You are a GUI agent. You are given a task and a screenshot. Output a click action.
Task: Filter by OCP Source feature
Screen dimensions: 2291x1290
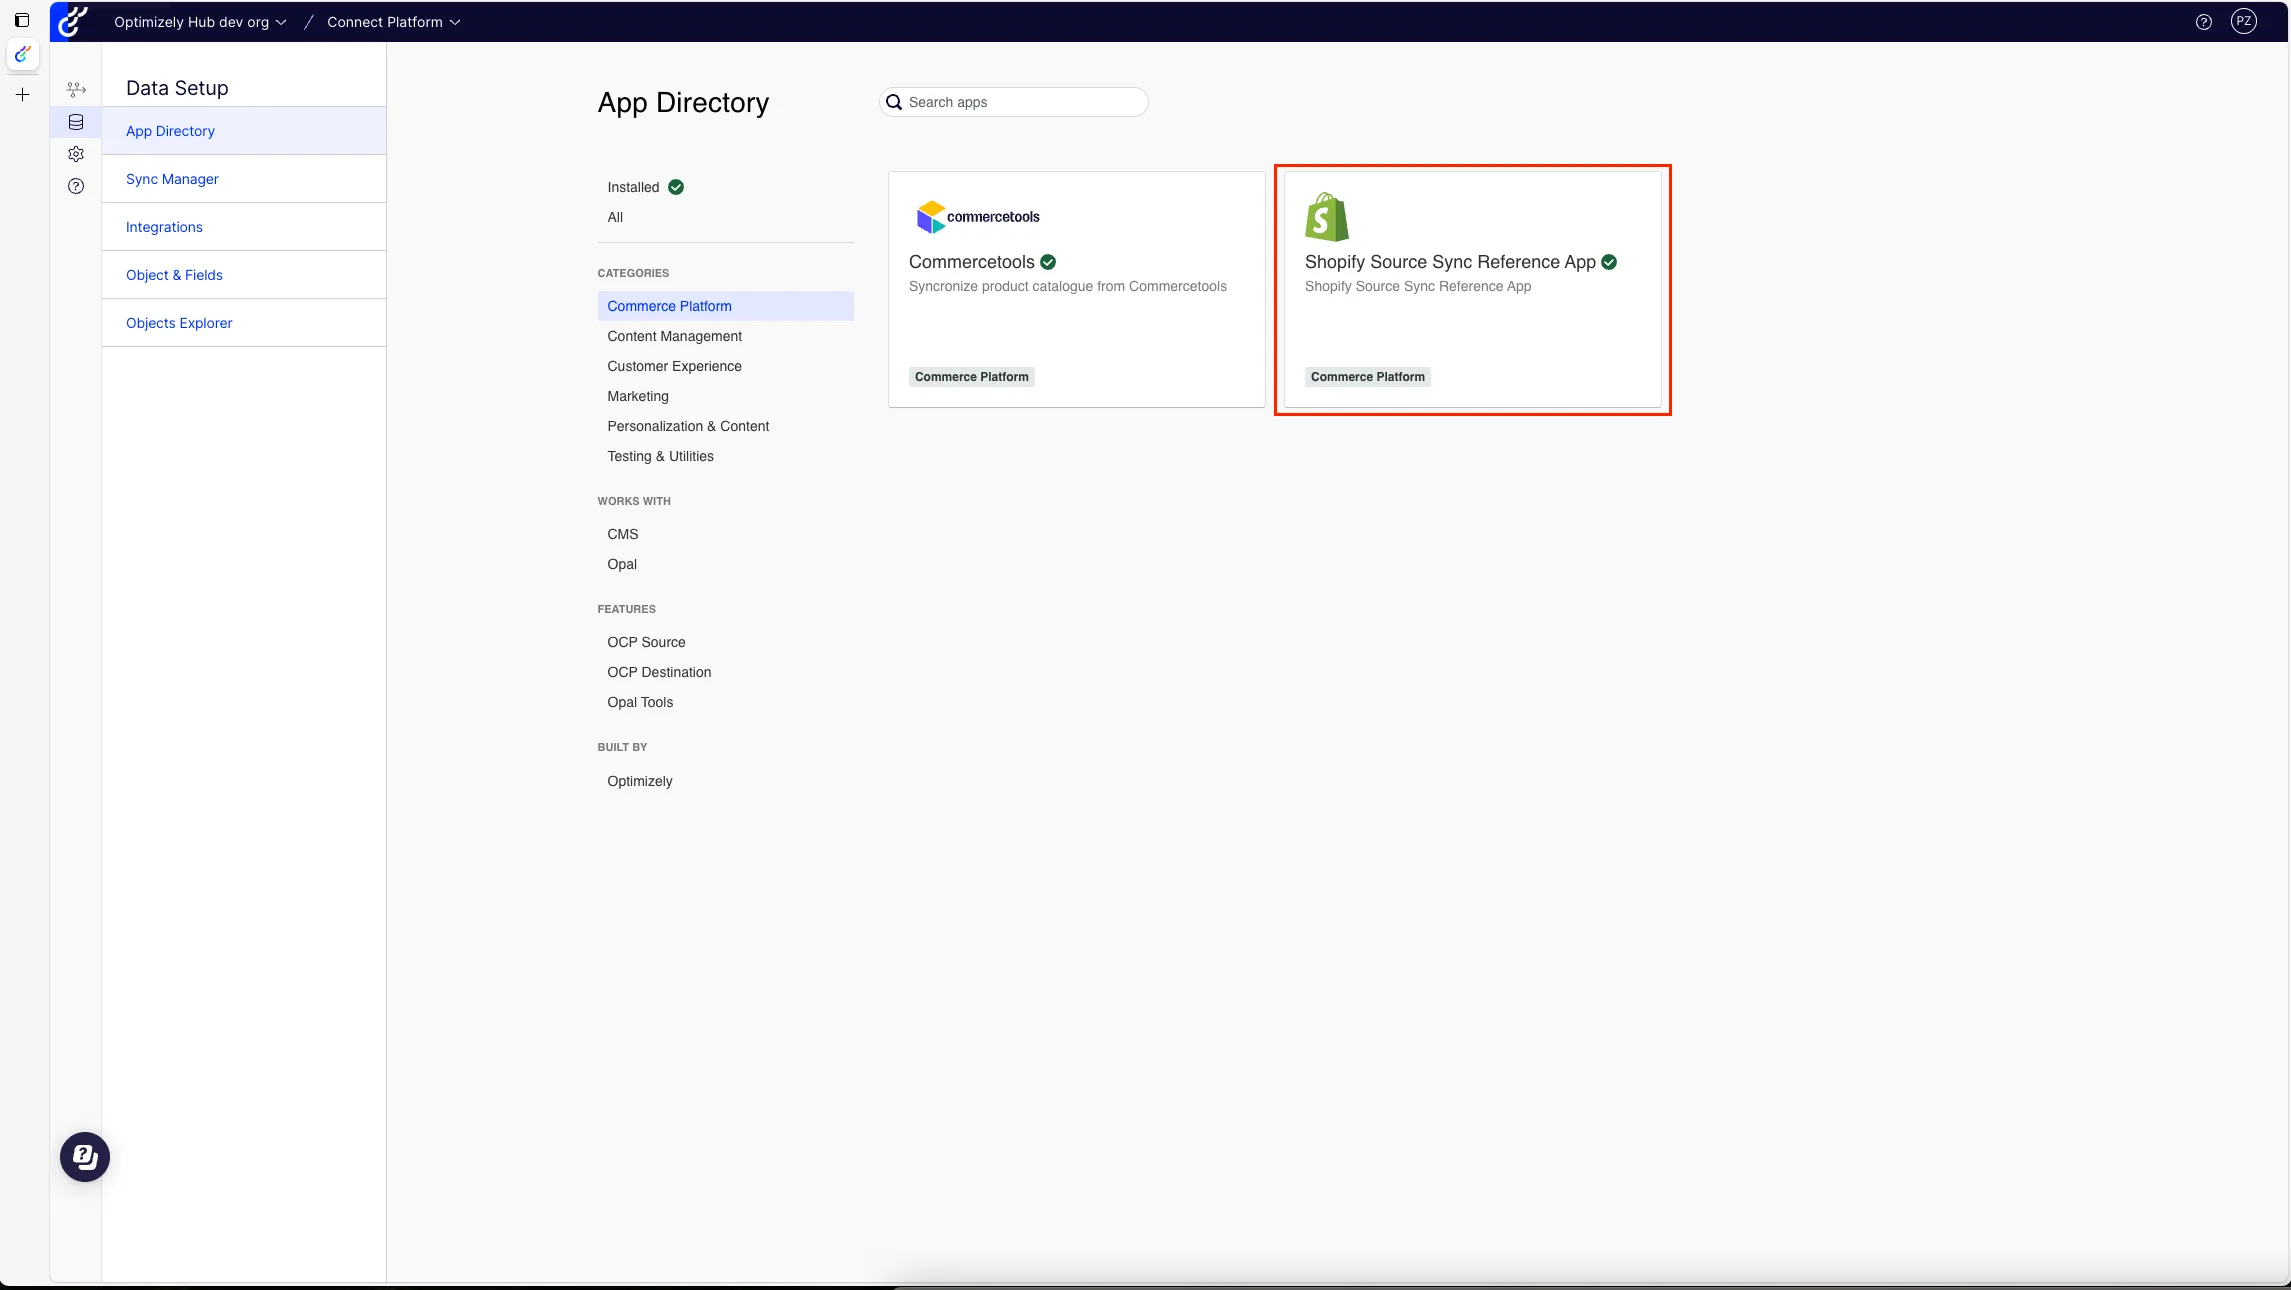point(647,642)
